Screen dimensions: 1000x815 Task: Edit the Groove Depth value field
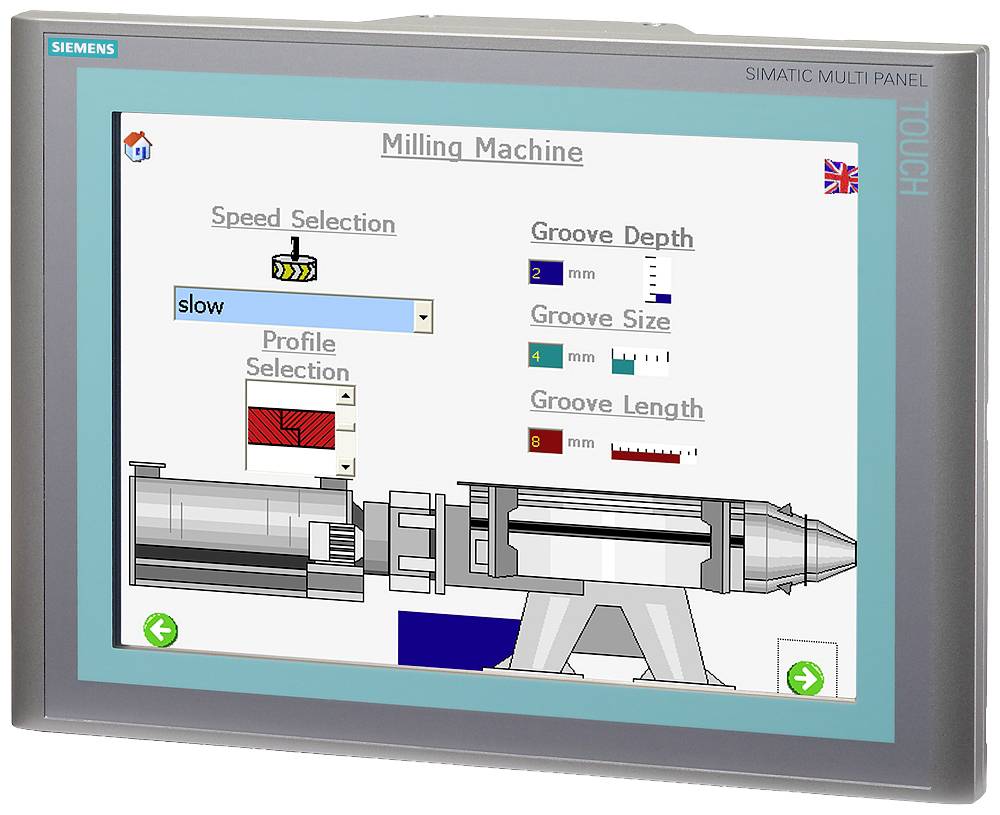tap(545, 272)
